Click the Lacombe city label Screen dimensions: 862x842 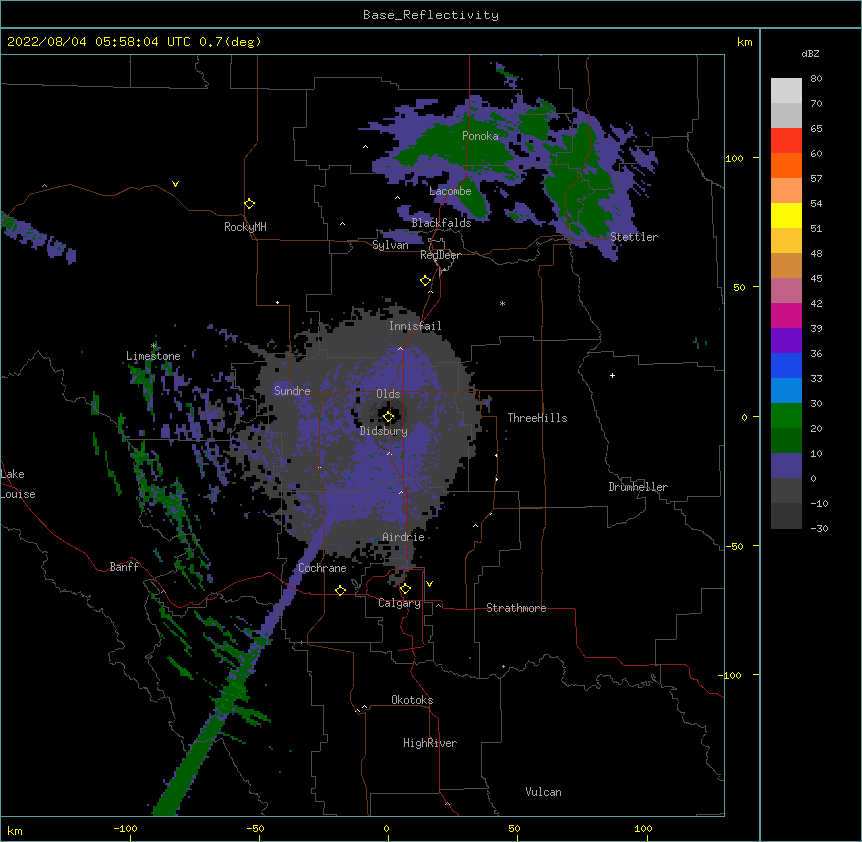point(450,191)
